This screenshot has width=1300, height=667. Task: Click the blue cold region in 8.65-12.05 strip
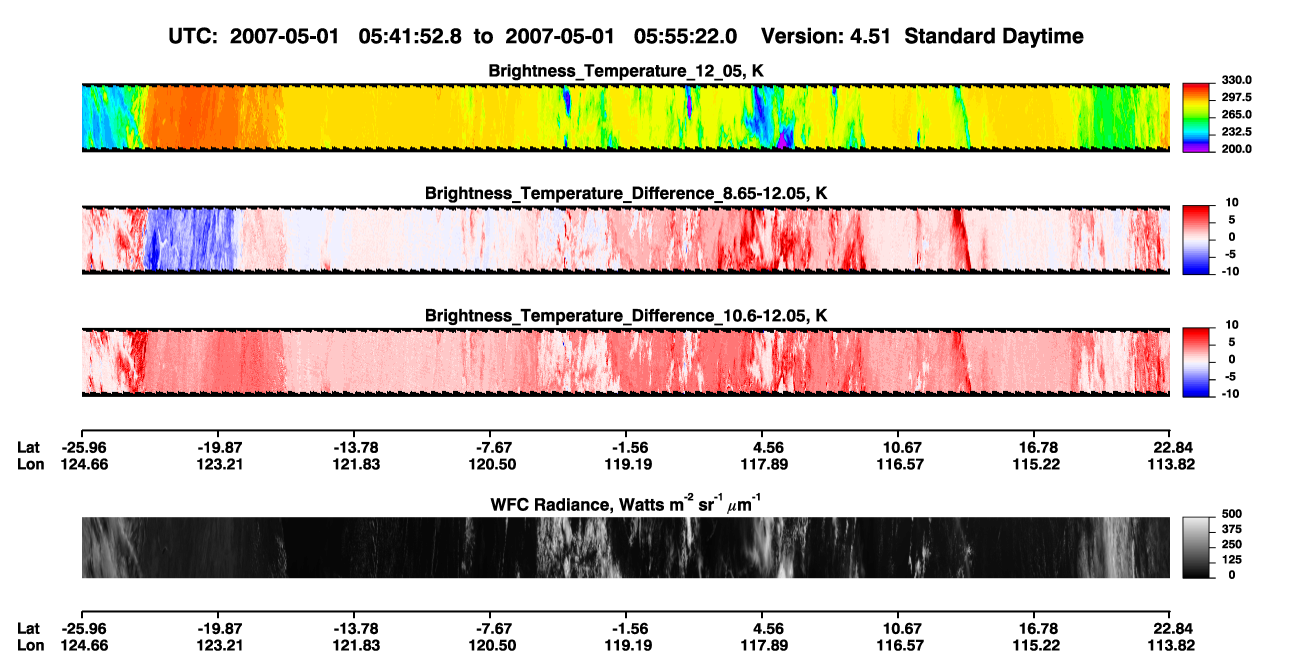click(192, 240)
